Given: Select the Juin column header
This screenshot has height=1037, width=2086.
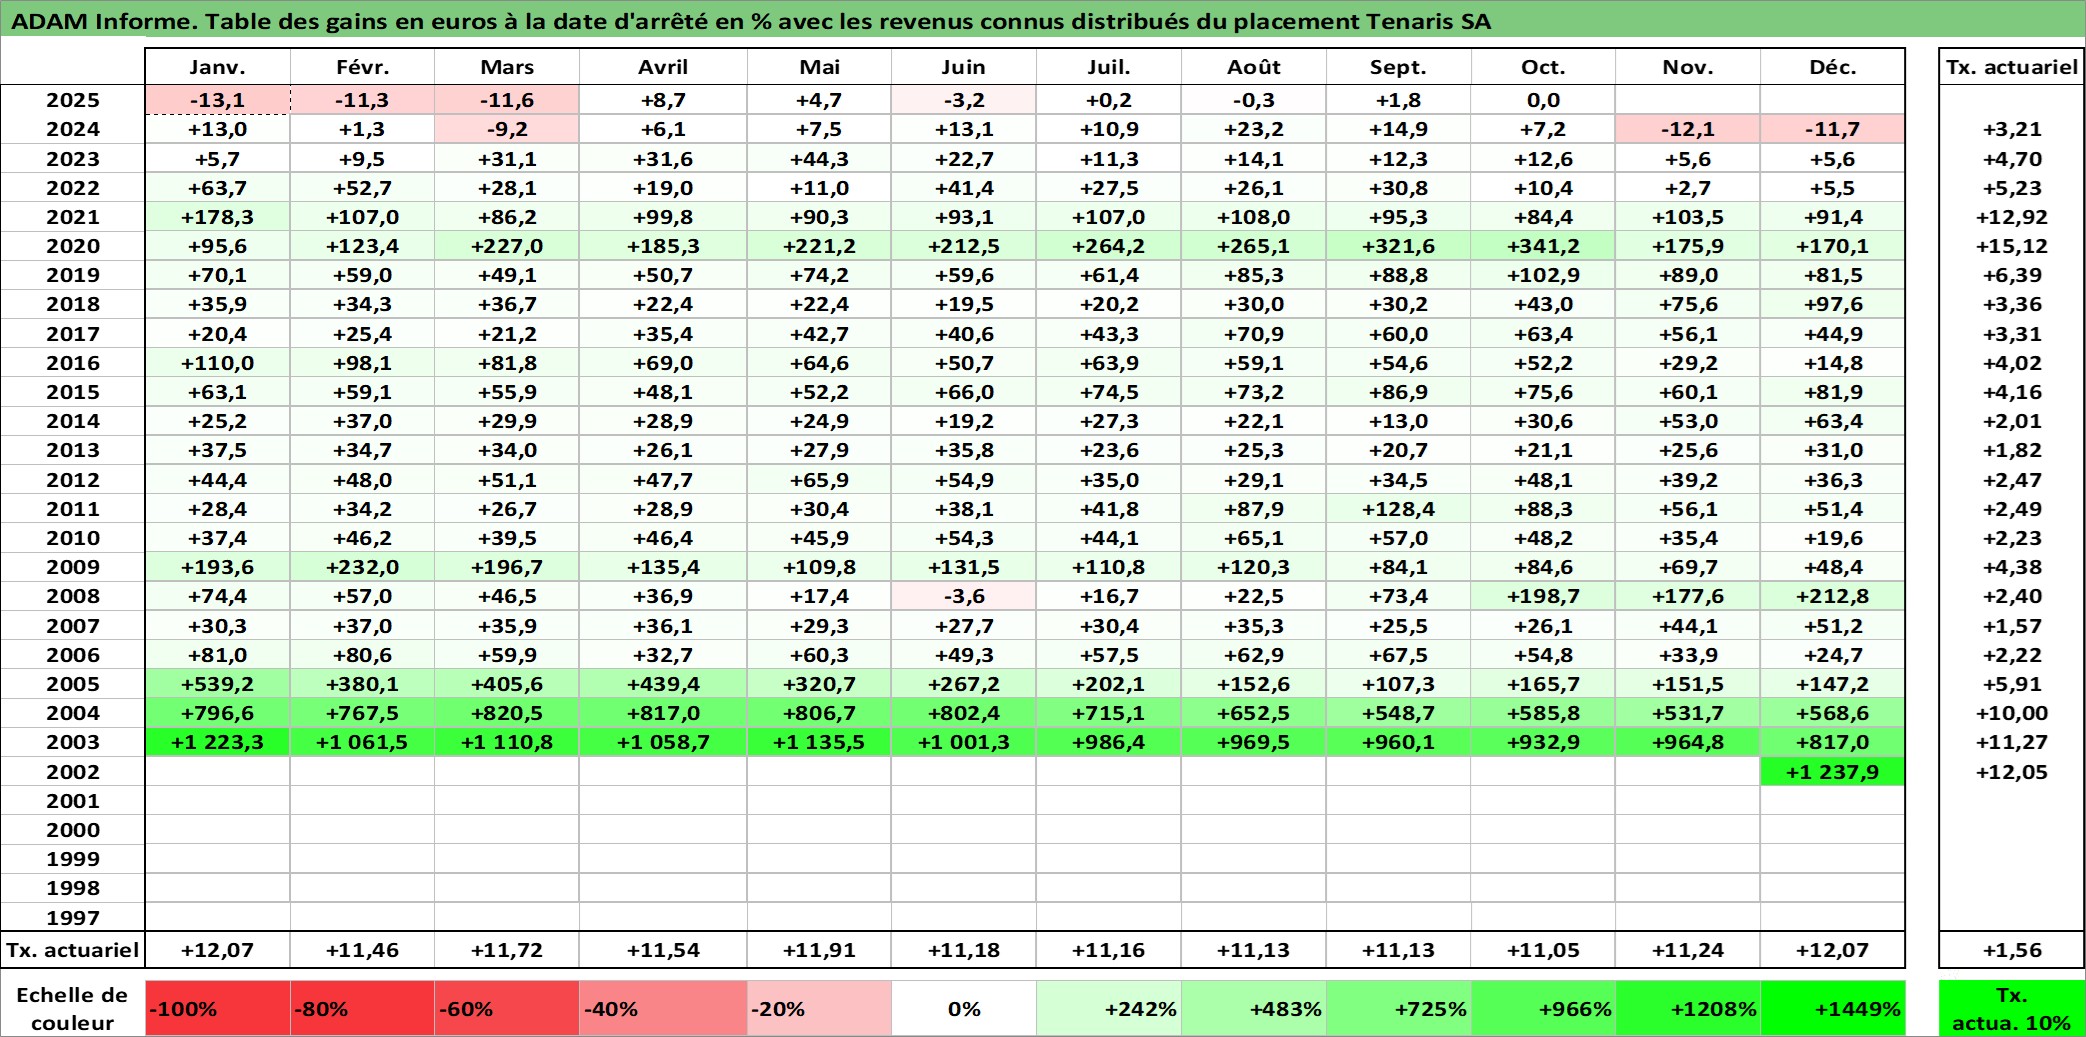Looking at the screenshot, I should (964, 67).
